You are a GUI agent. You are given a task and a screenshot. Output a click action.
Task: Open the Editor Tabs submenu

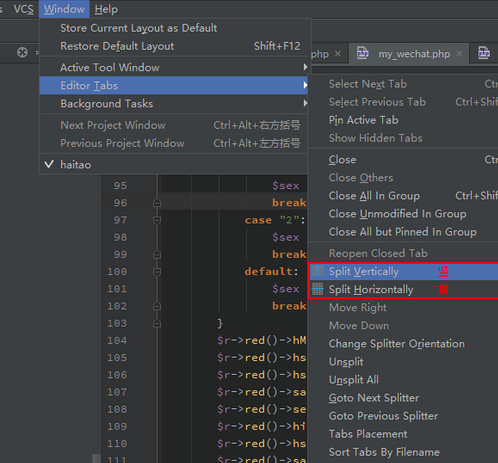[173, 85]
